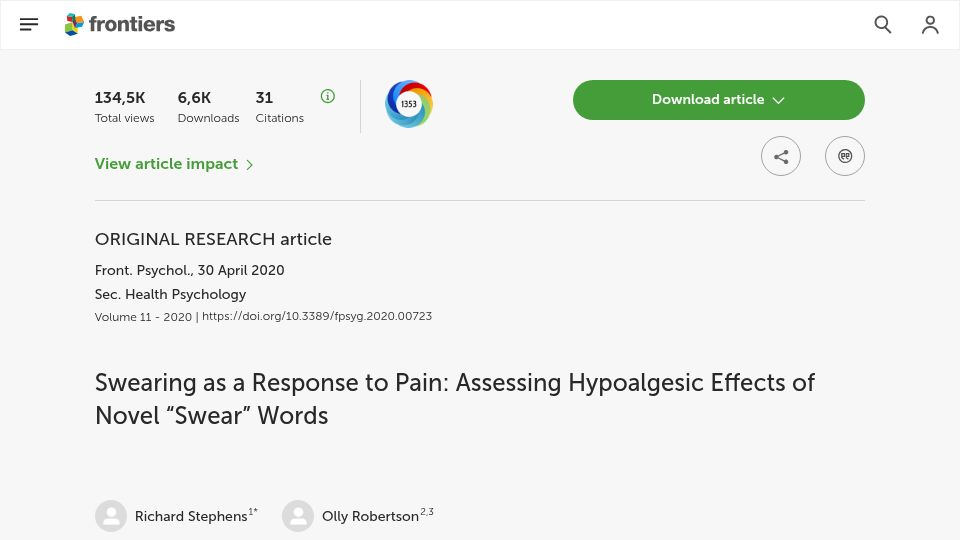This screenshot has height=540, width=960.
Task: Expand the Download article dropdown
Action: pyautogui.click(x=719, y=100)
